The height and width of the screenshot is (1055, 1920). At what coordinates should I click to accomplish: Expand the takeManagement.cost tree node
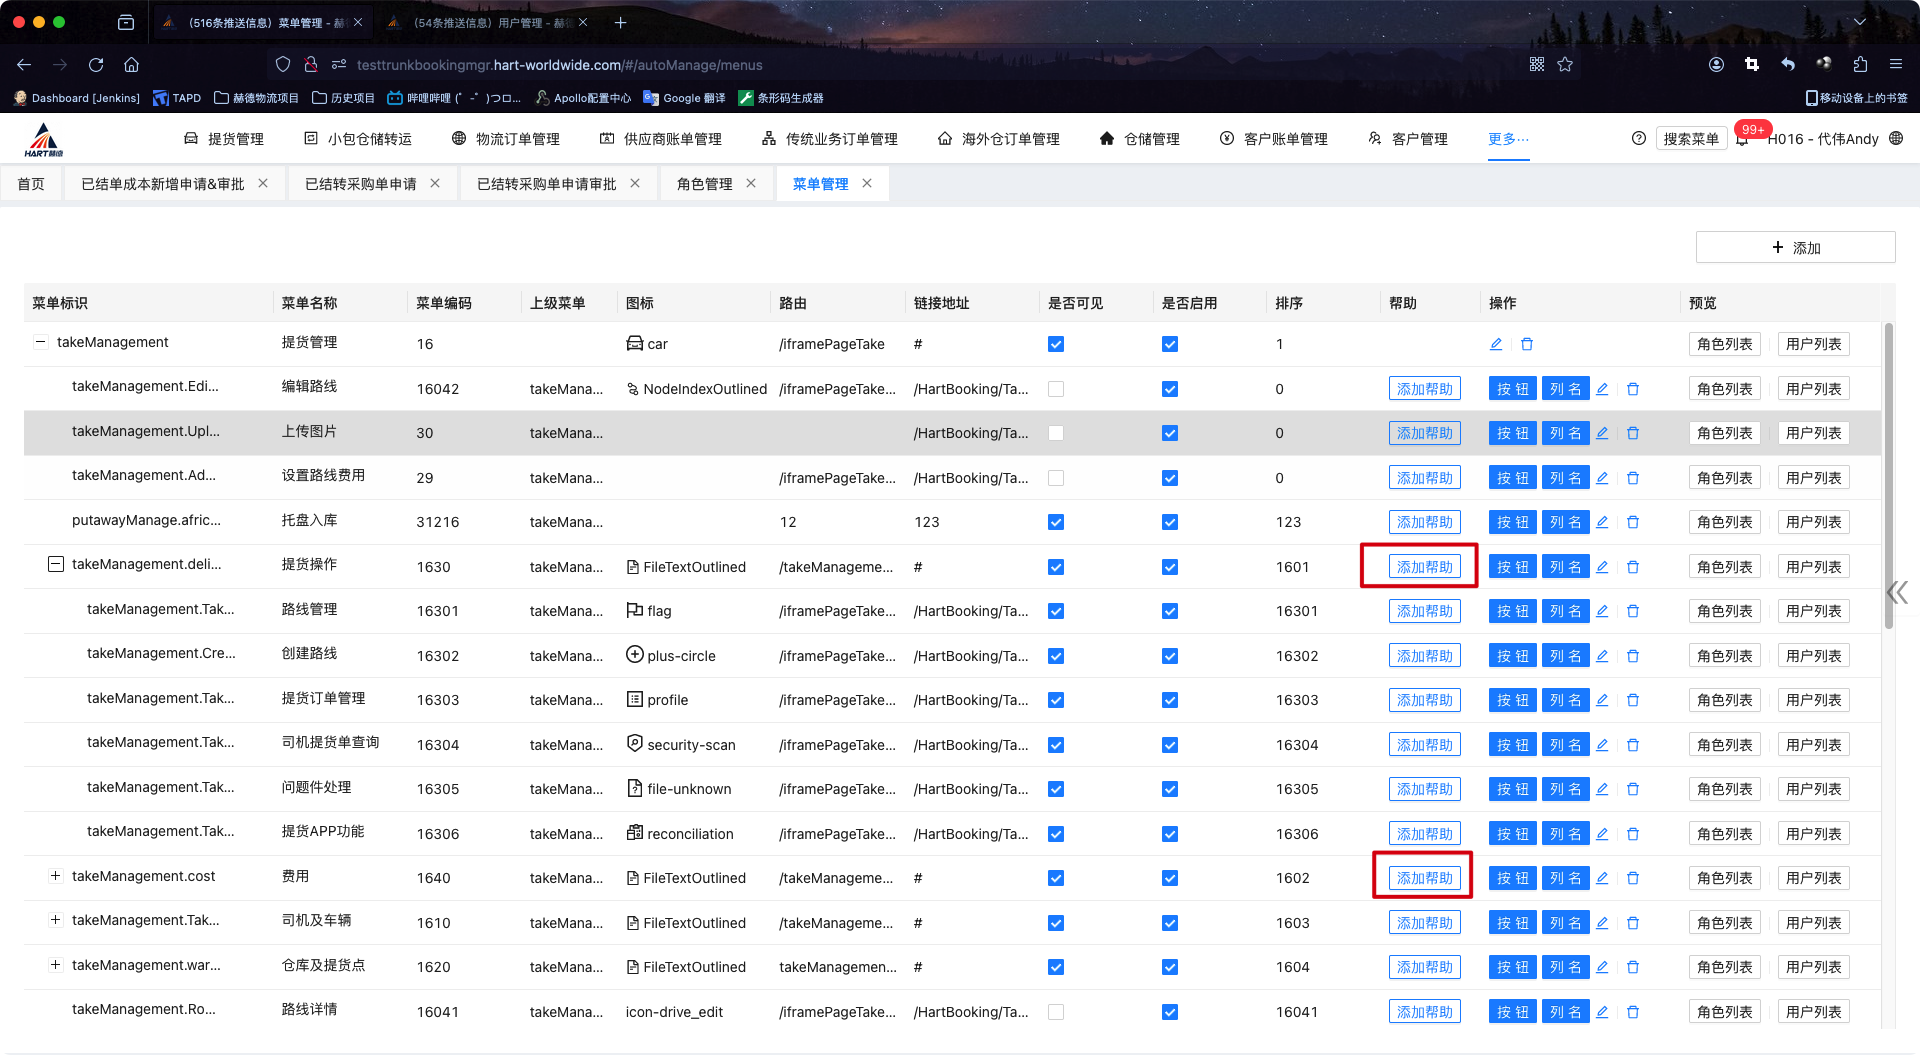pos(56,876)
